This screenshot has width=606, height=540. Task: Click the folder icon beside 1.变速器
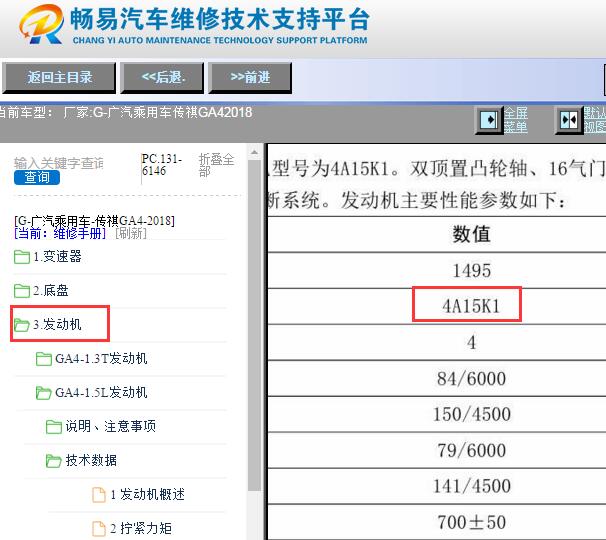tap(22, 257)
